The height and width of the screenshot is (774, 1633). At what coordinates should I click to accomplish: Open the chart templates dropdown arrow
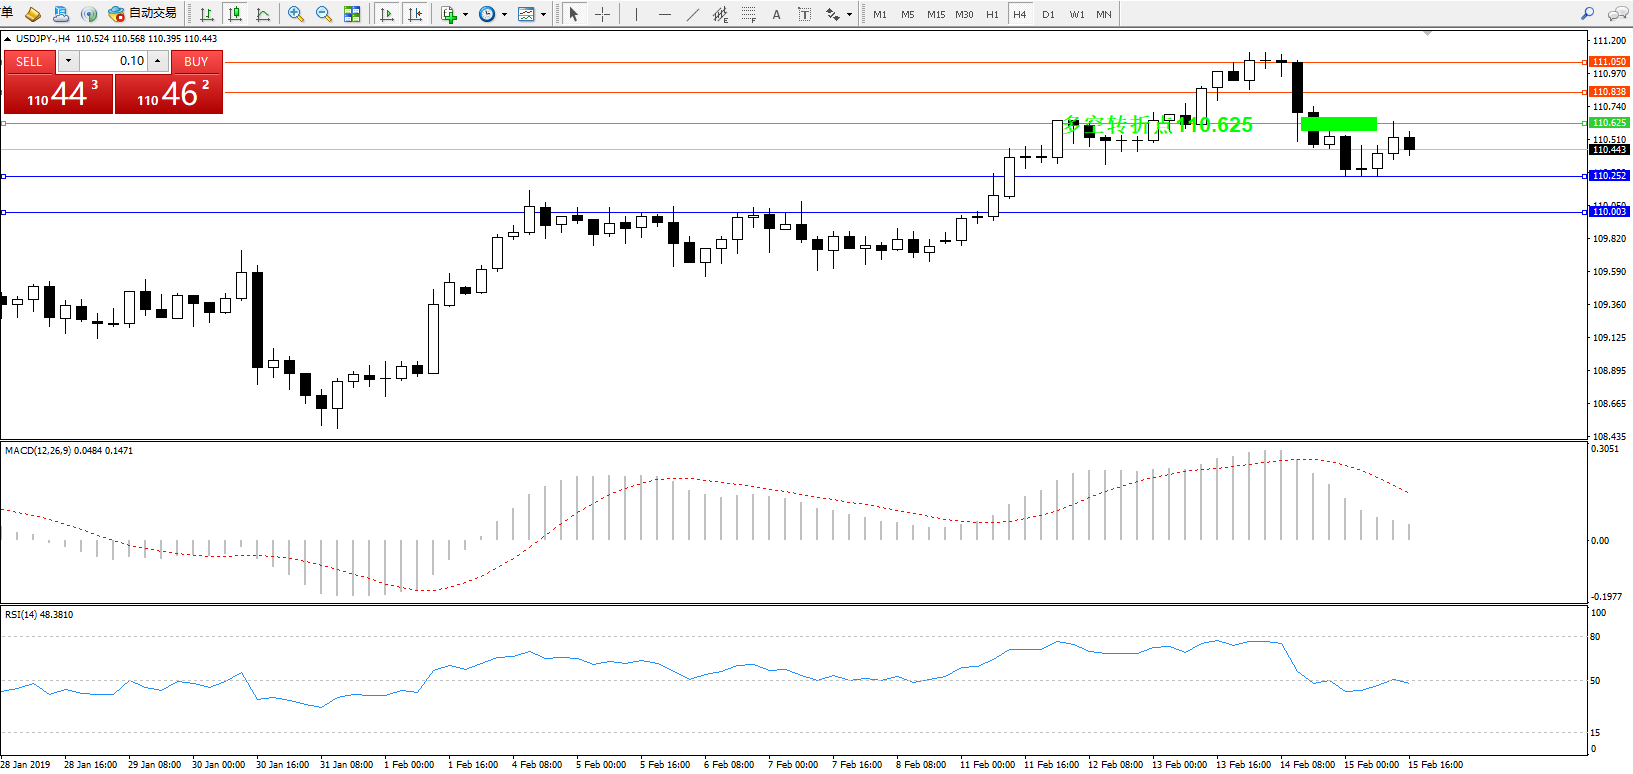coord(543,15)
